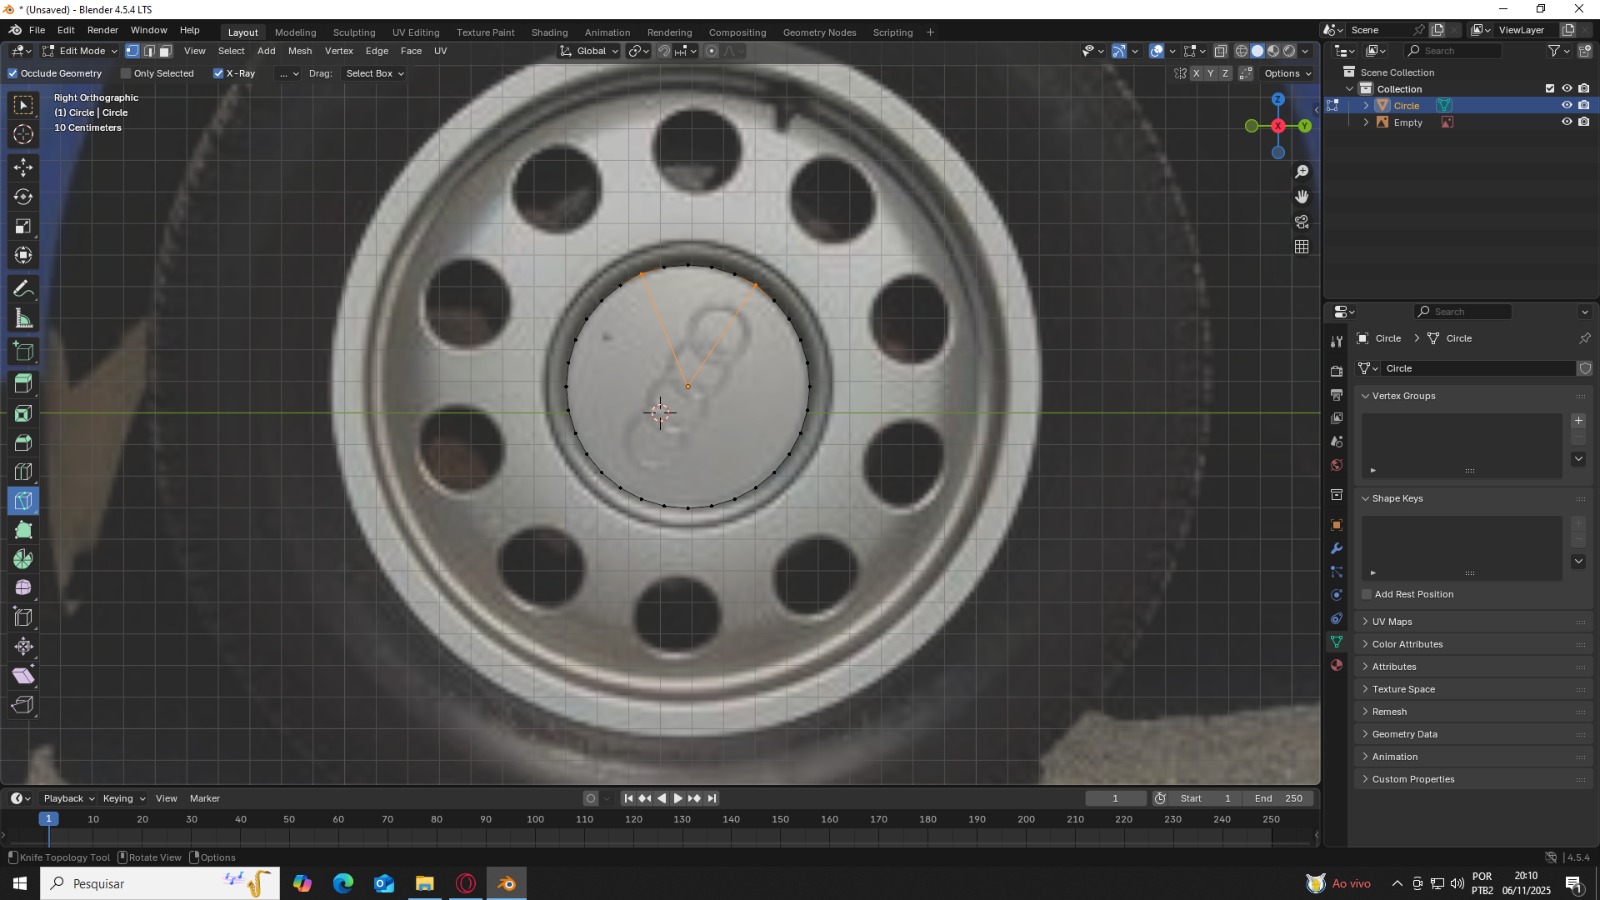Select the Cursor tool in the toolbar

(x=23, y=135)
